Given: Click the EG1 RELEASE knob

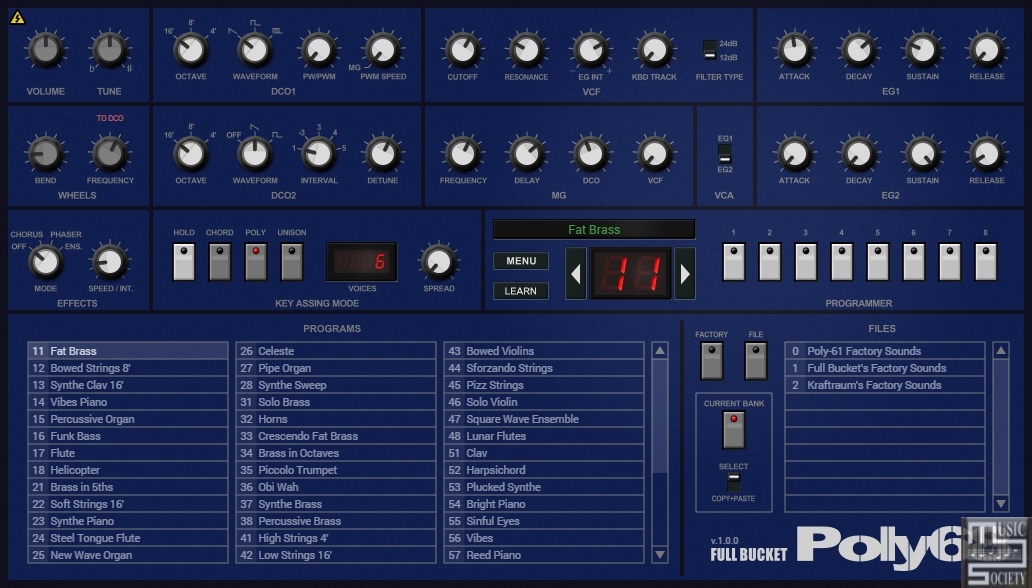Looking at the screenshot, I should pyautogui.click(x=987, y=49).
